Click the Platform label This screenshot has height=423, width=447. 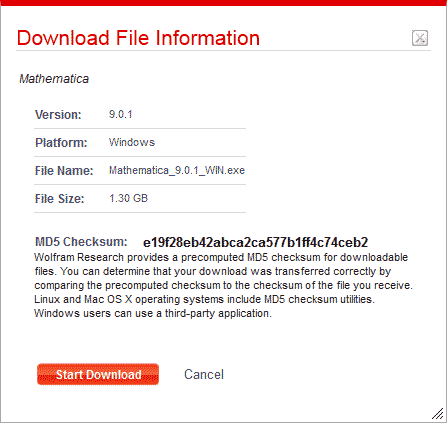[x=61, y=143]
